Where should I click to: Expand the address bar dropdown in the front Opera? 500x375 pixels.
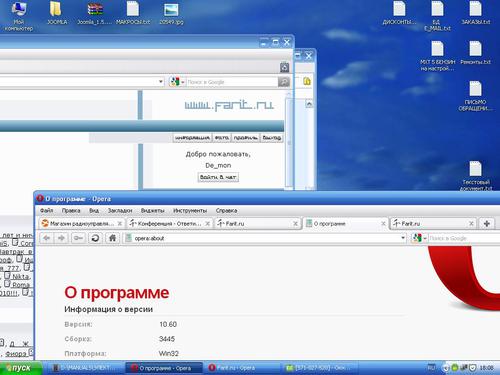[403, 238]
